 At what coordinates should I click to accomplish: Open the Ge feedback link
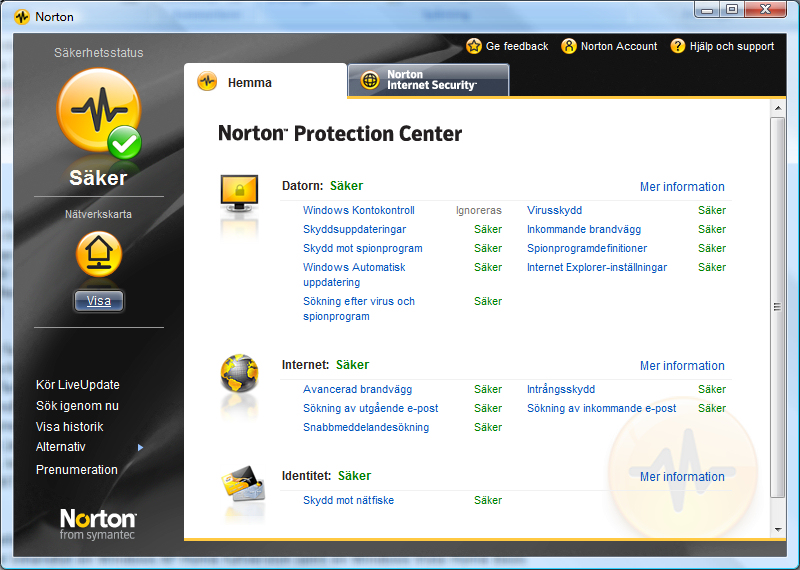[517, 46]
